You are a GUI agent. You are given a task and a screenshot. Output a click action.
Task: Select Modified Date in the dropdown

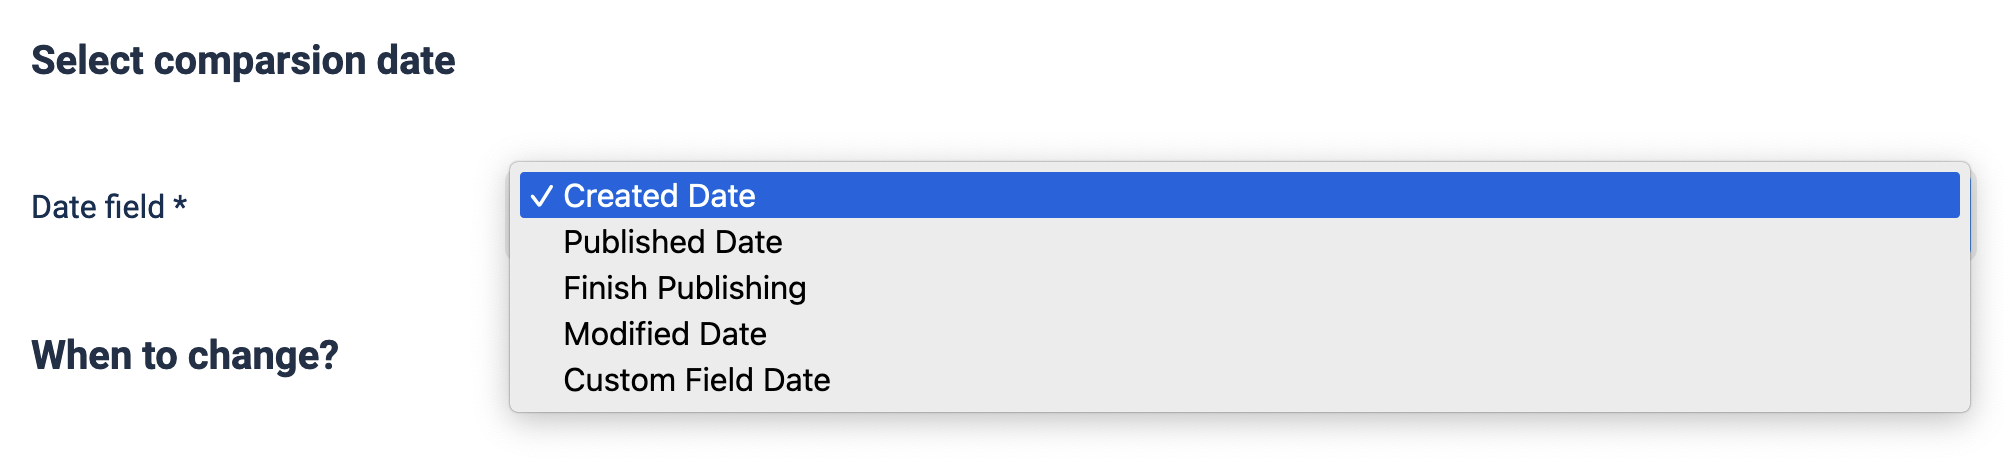point(665,334)
